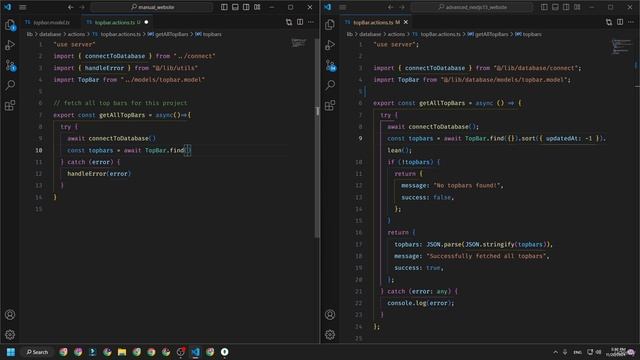Open File Explorer from the taskbar
Screen dimensions: 640x360
[122, 352]
